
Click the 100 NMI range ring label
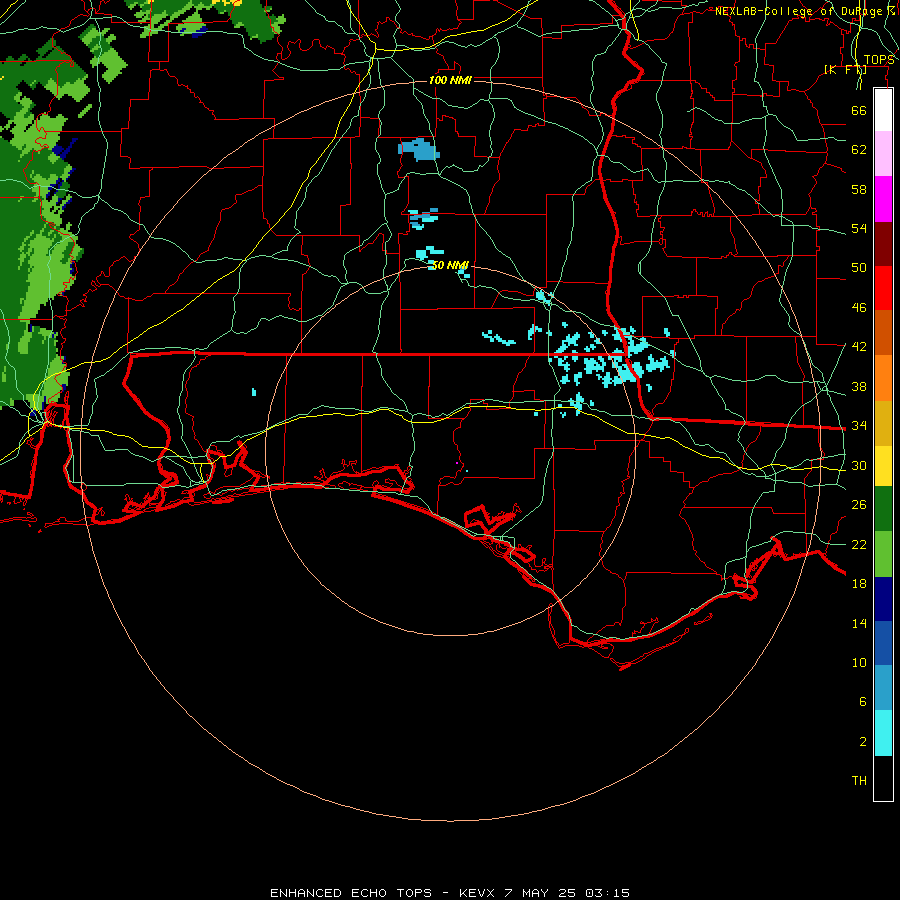click(450, 80)
